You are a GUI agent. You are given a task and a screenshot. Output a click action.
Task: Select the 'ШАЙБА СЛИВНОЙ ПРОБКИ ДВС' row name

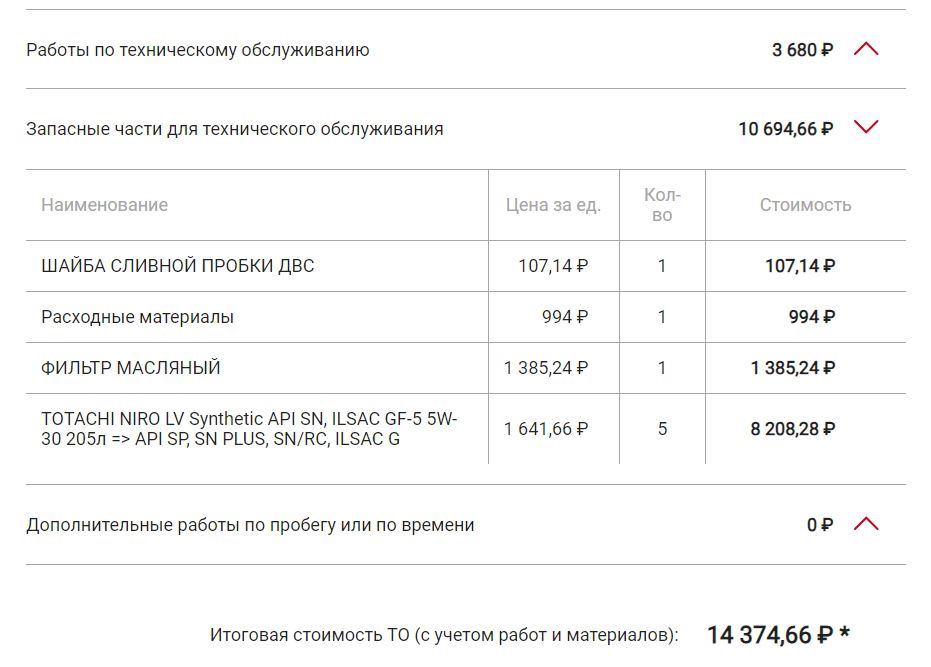click(x=178, y=266)
